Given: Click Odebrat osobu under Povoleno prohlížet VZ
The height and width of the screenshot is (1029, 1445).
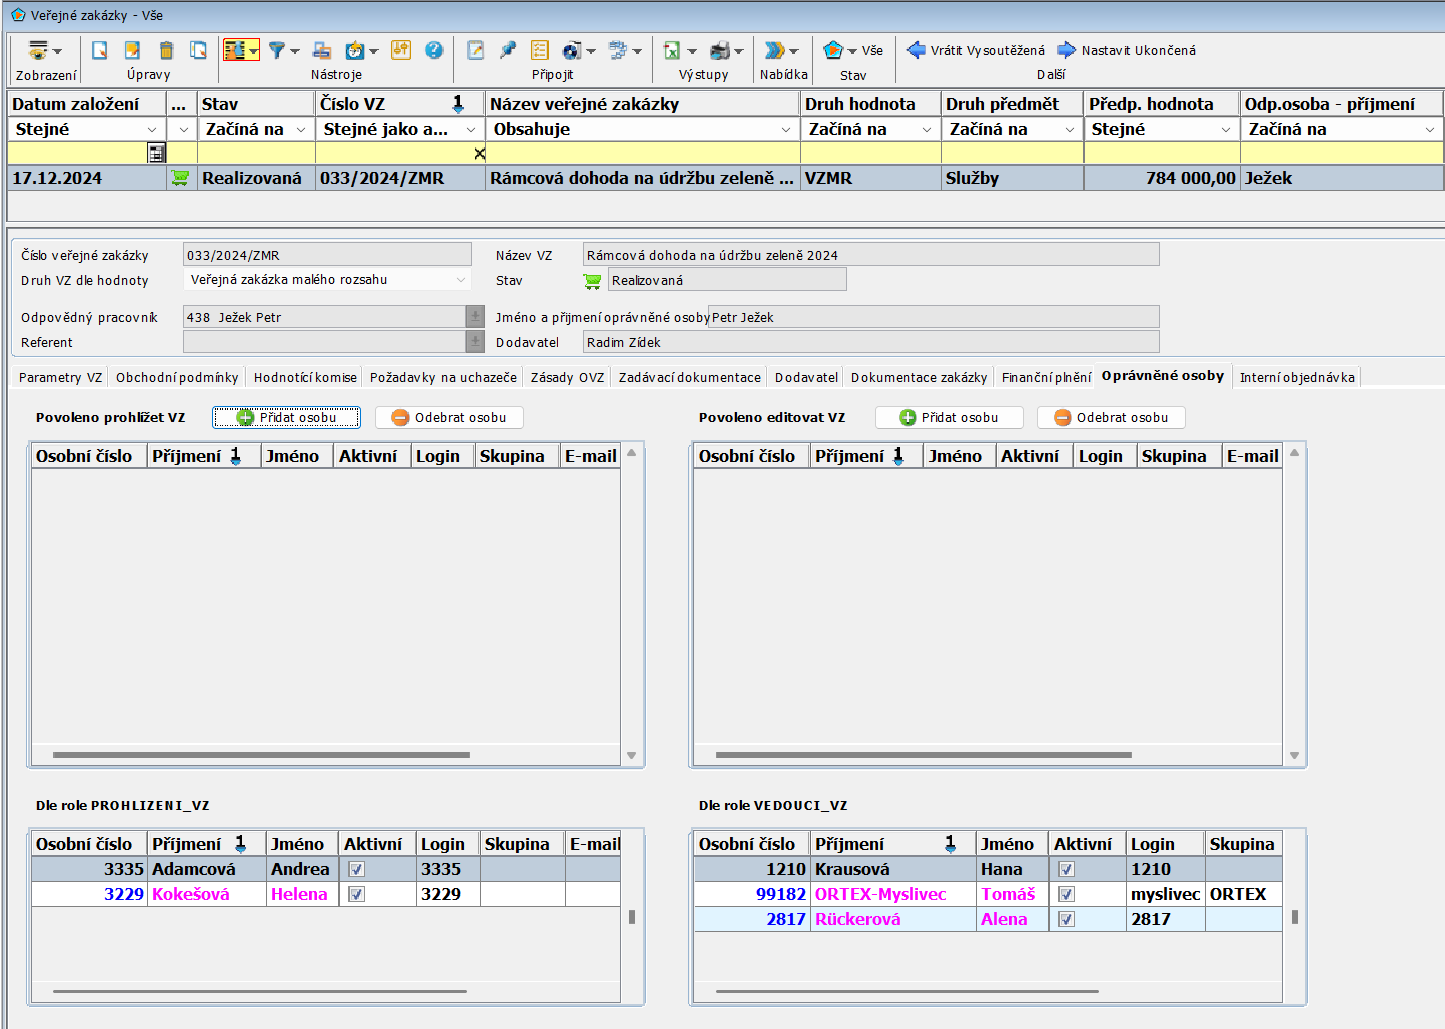Looking at the screenshot, I should tap(449, 418).
